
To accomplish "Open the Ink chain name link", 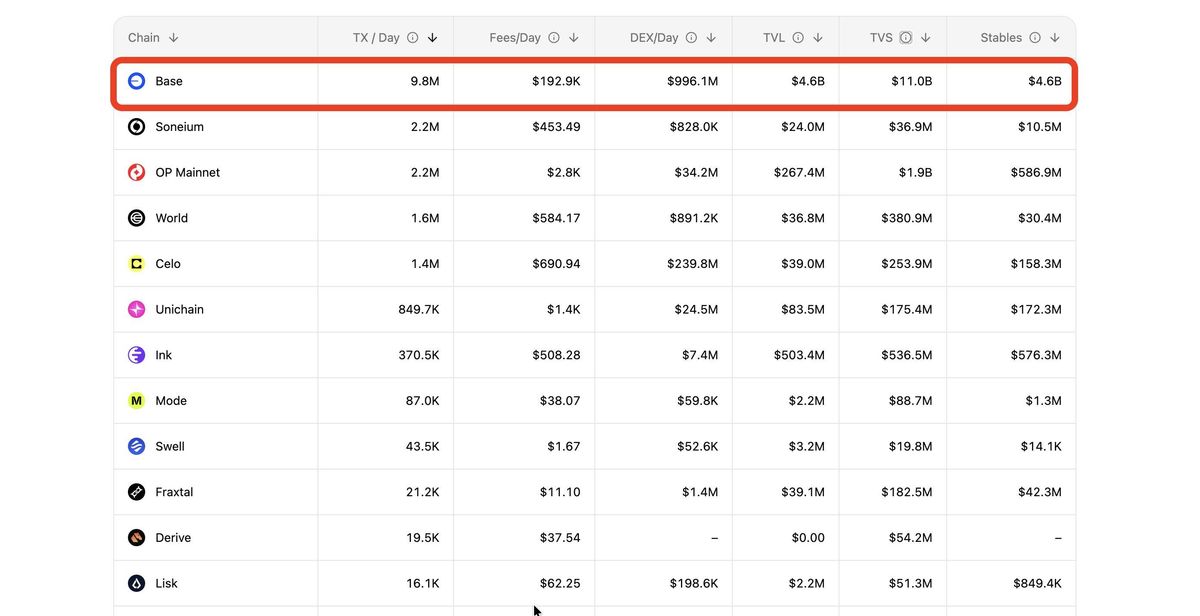I will pos(164,355).
